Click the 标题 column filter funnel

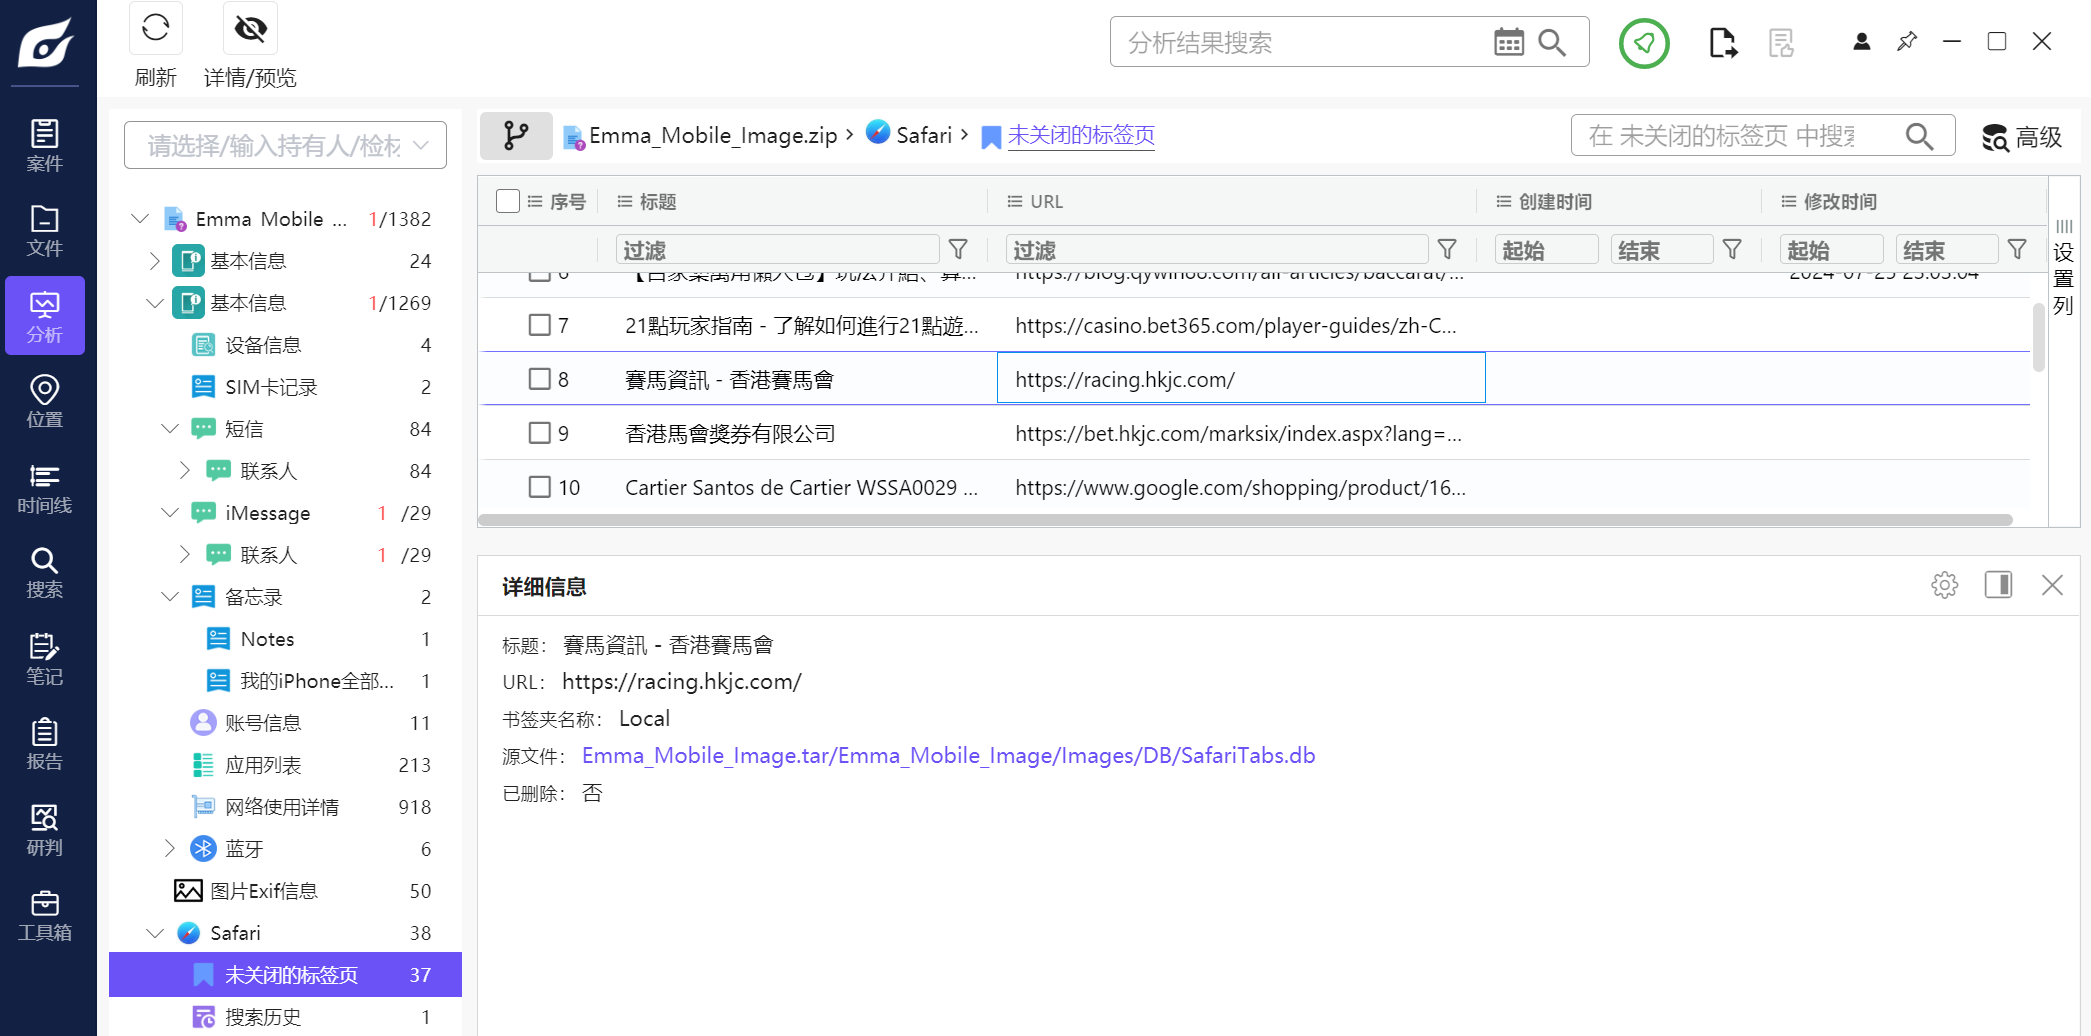click(958, 249)
